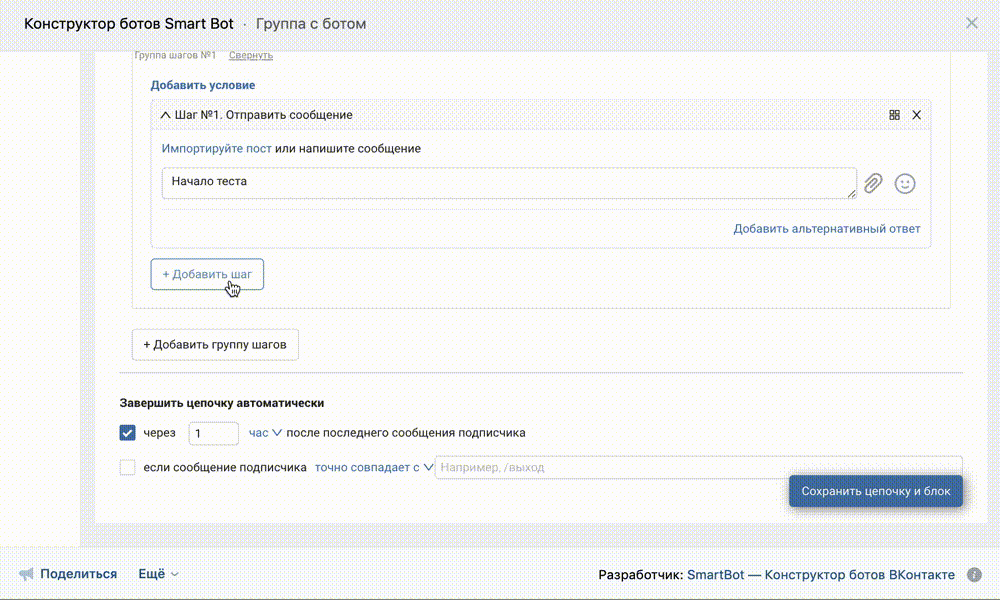1000x600 pixels.
Task: Uncheck the "через 1 час" checkbox
Action: tap(128, 433)
